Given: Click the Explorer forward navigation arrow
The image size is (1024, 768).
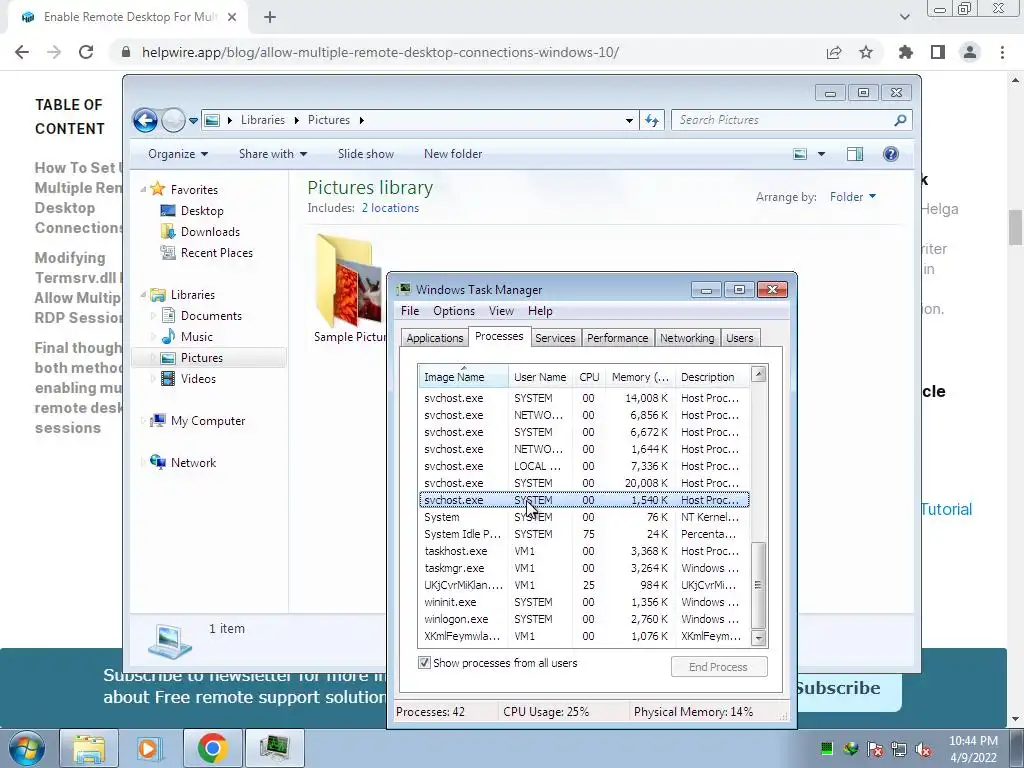Looking at the screenshot, I should pos(173,120).
